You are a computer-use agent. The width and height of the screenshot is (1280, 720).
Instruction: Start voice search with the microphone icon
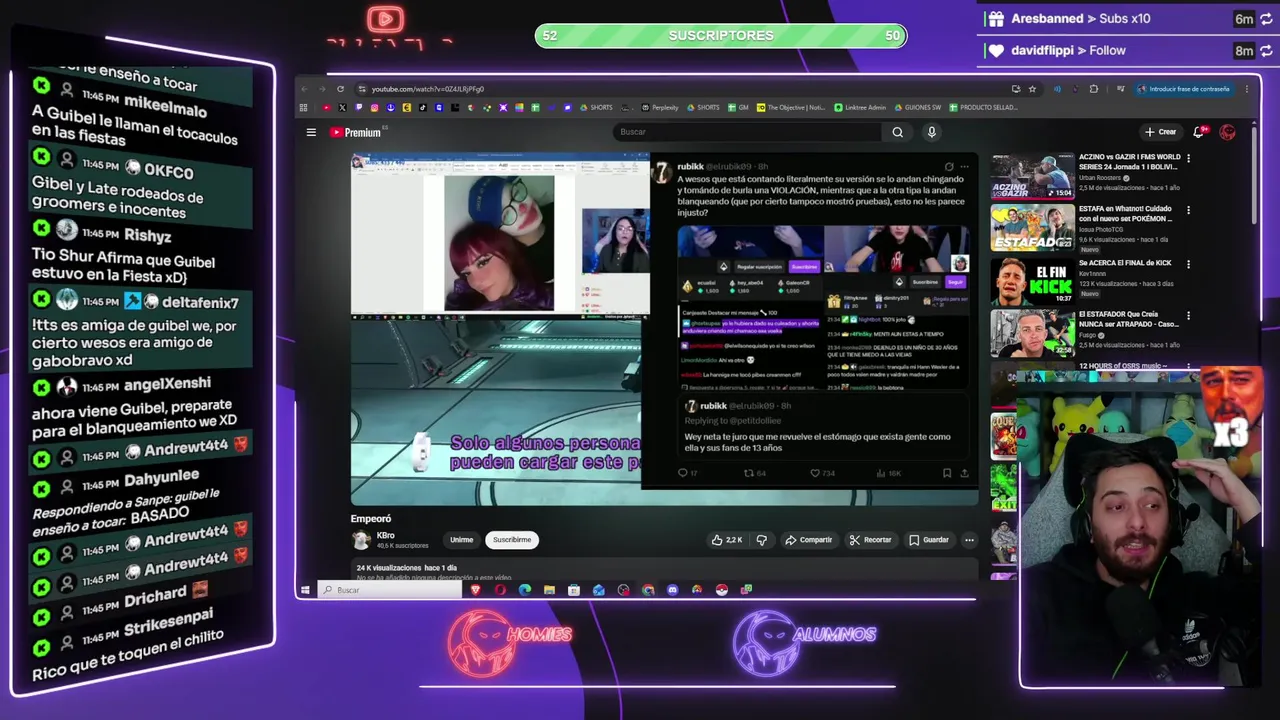coord(931,132)
